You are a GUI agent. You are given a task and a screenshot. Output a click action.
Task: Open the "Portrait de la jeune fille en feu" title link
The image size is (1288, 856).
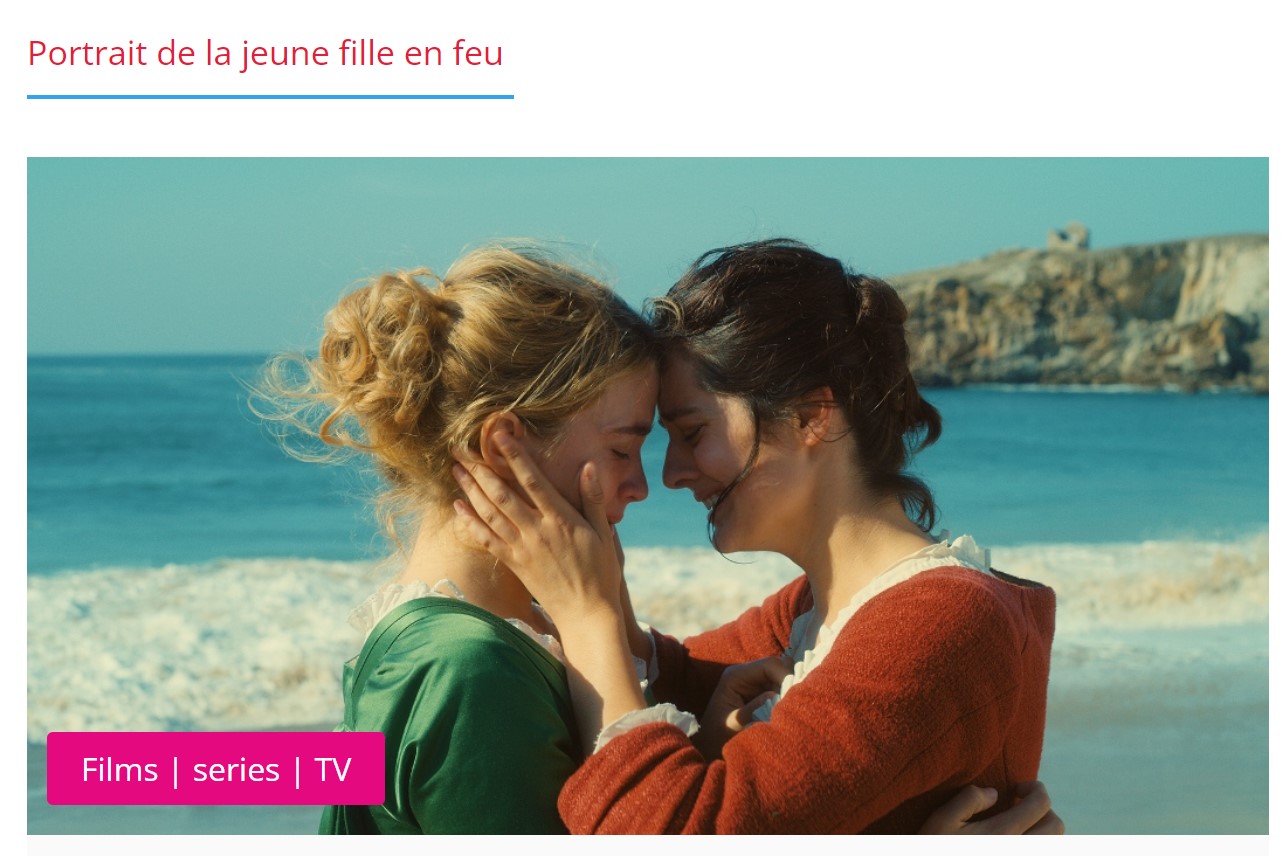265,53
